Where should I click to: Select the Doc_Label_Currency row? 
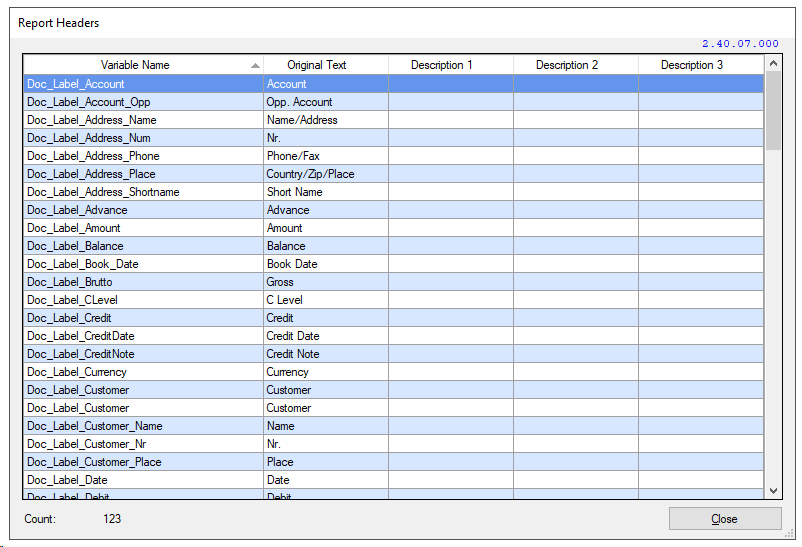point(393,372)
